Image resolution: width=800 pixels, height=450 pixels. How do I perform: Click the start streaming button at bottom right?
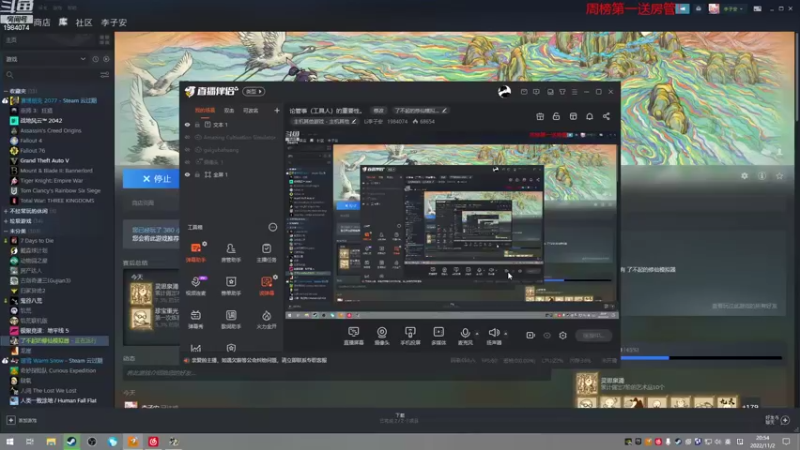pyautogui.click(x=593, y=335)
